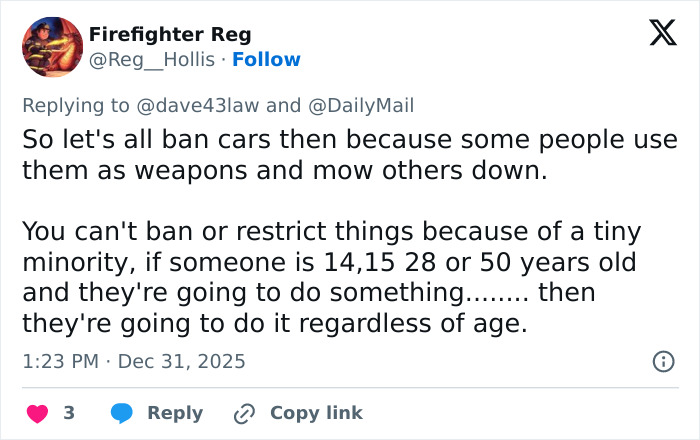
Task: Open the @Reg__Hollis handle link
Action: [x=152, y=60]
